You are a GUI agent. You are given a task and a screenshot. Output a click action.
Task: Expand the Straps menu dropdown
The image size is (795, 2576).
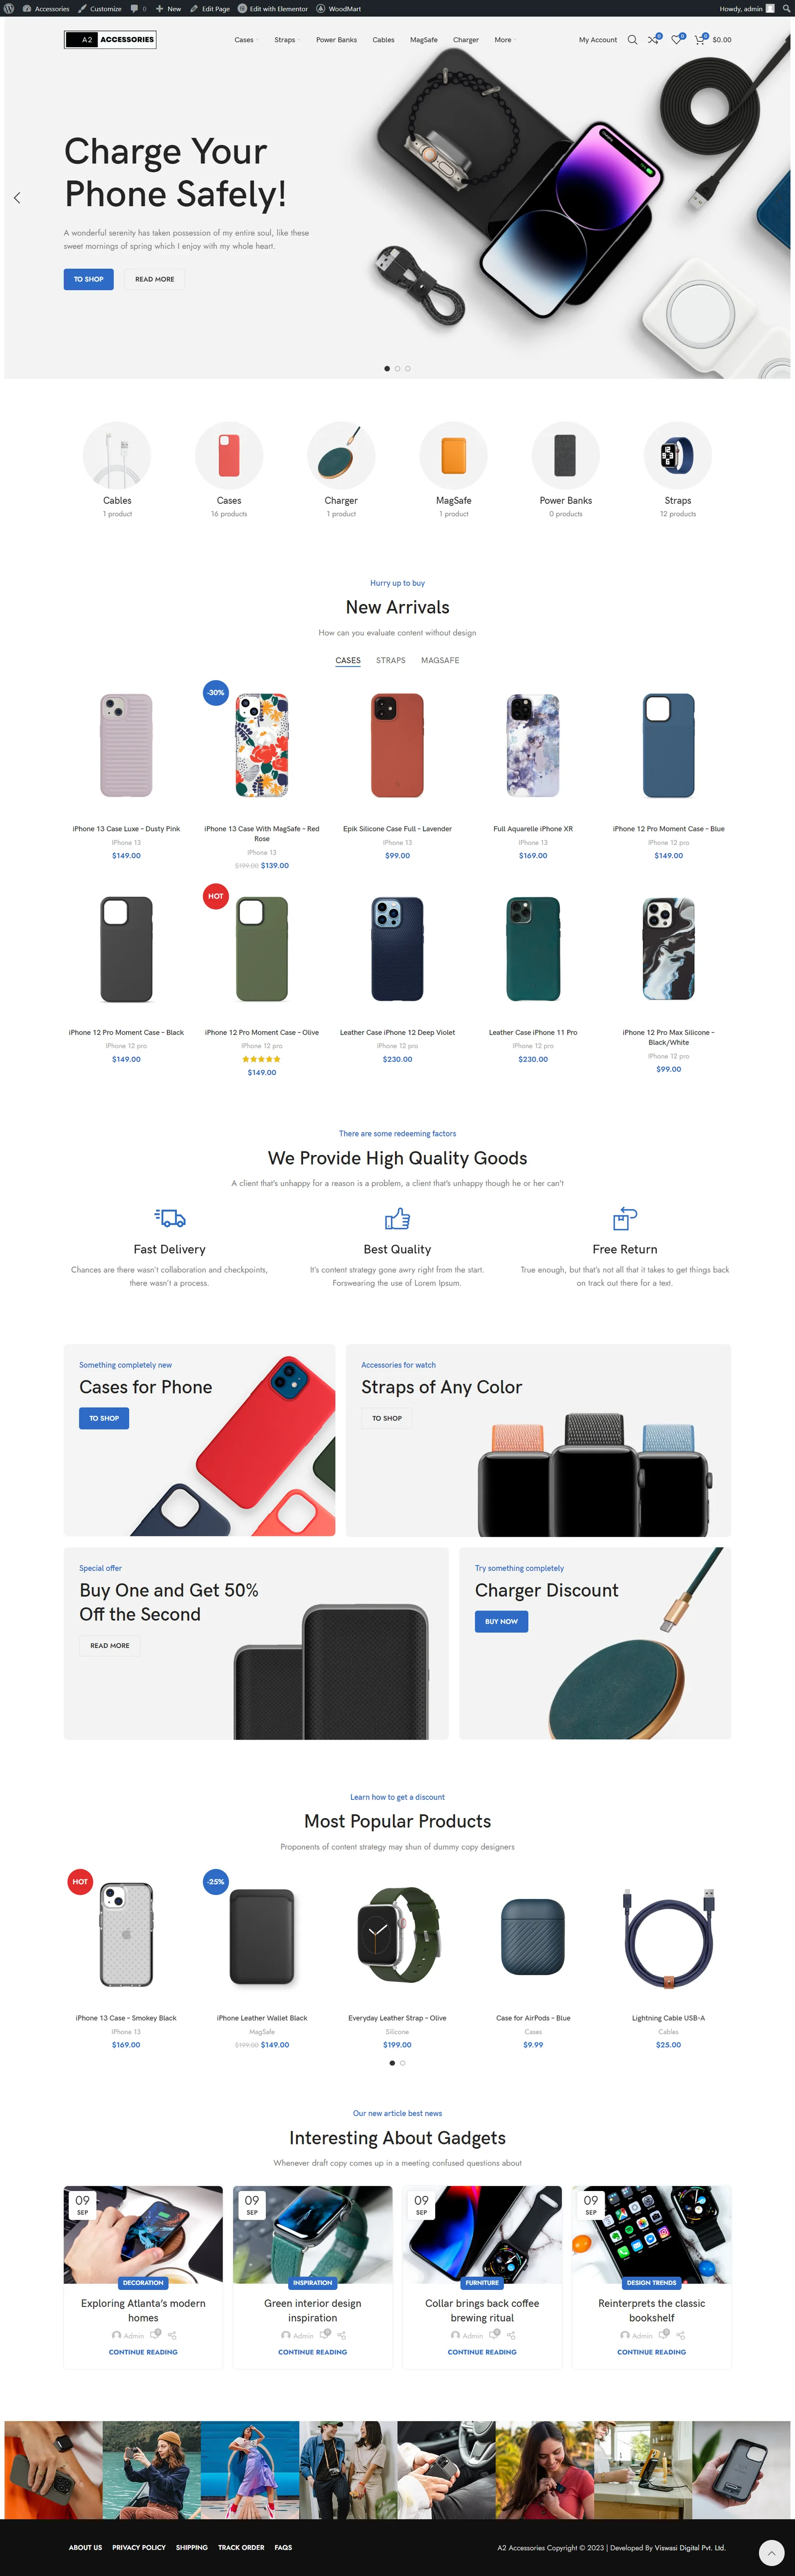[287, 40]
